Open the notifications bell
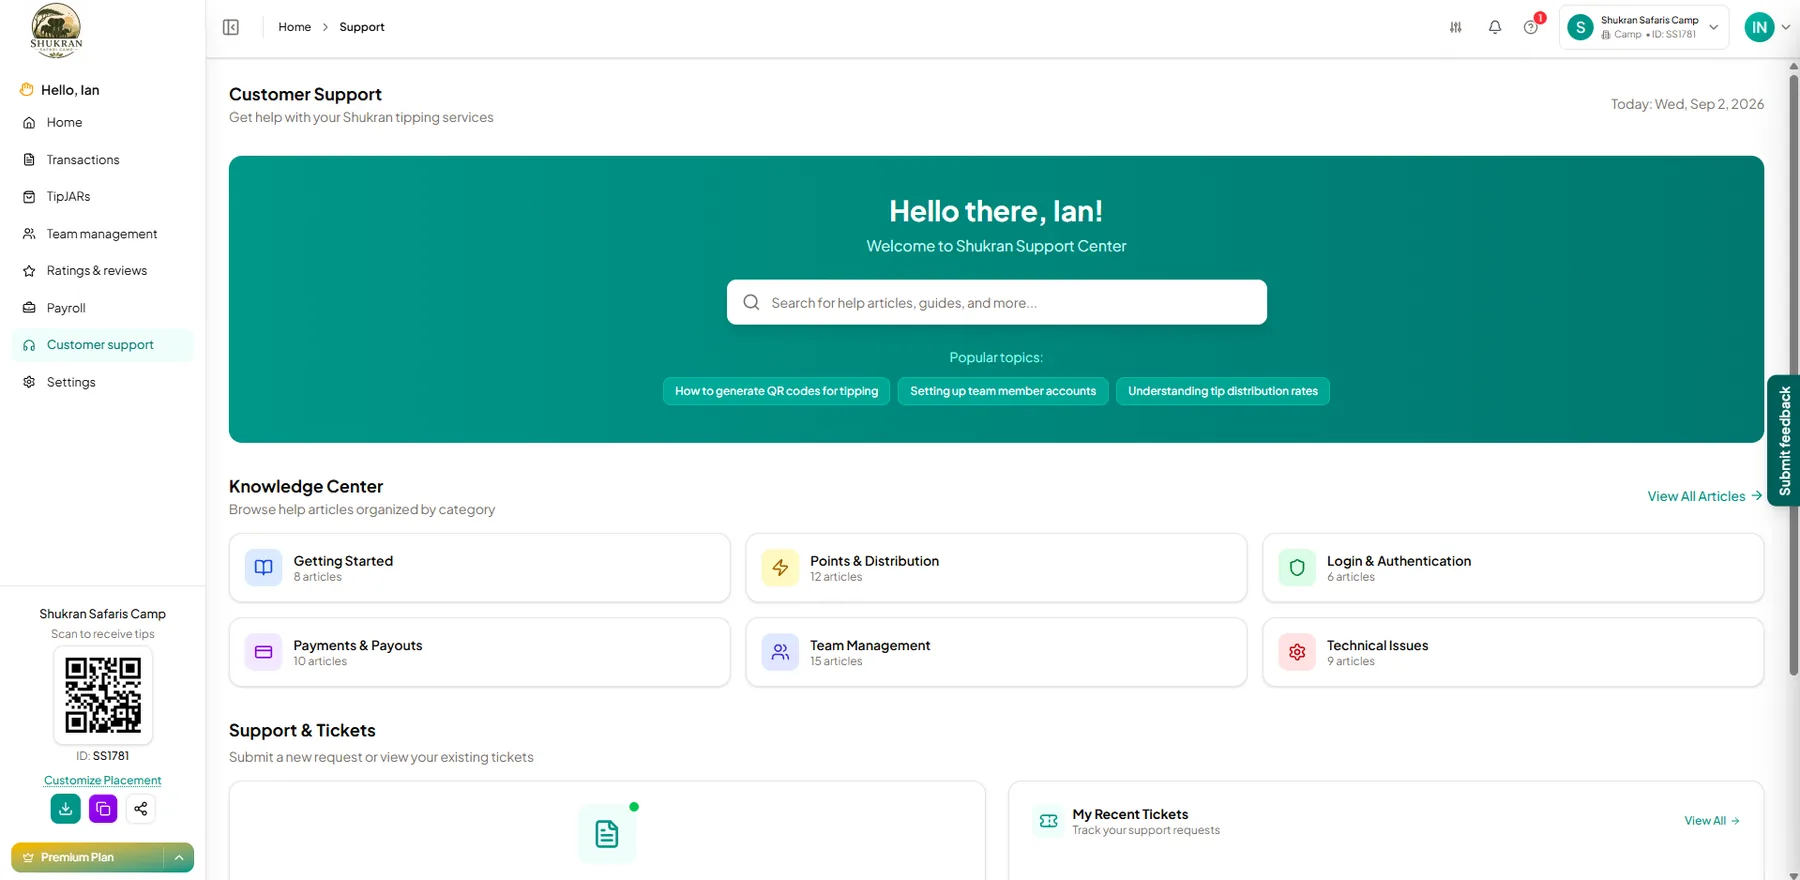Screen dimensions: 1800x880 tap(1495, 27)
